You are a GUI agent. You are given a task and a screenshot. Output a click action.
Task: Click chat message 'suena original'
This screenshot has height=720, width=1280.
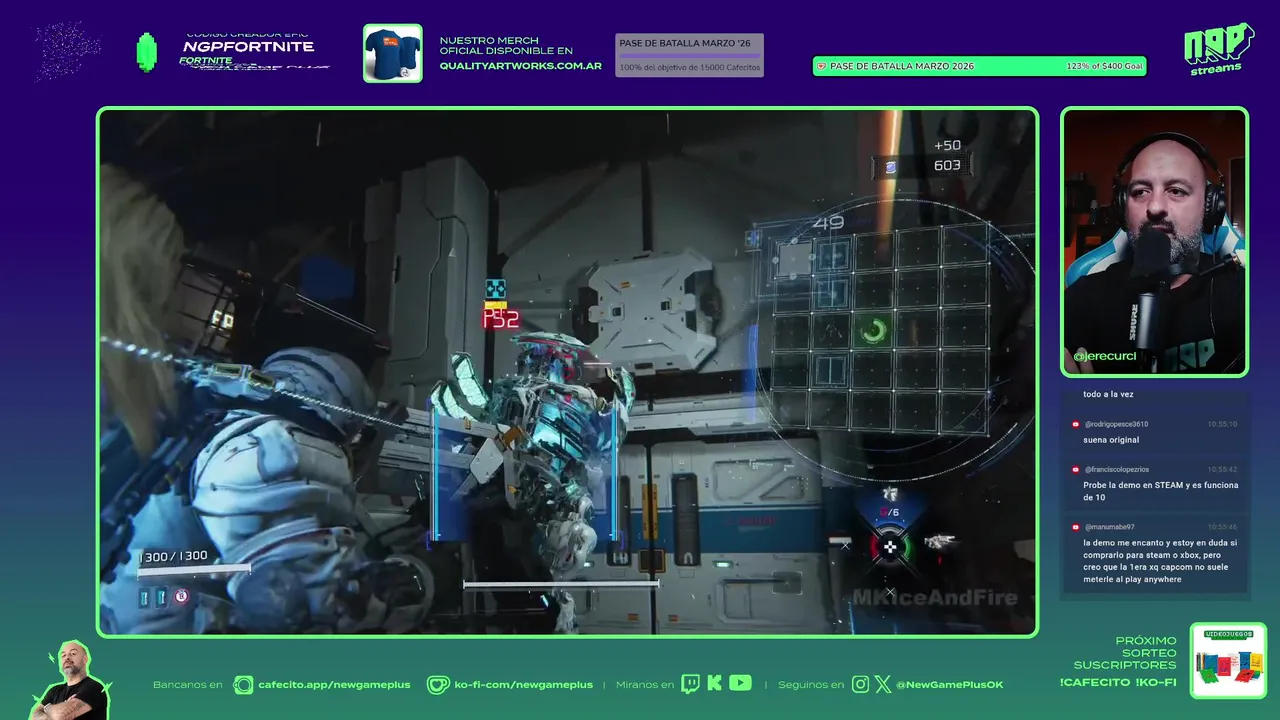tap(1111, 440)
